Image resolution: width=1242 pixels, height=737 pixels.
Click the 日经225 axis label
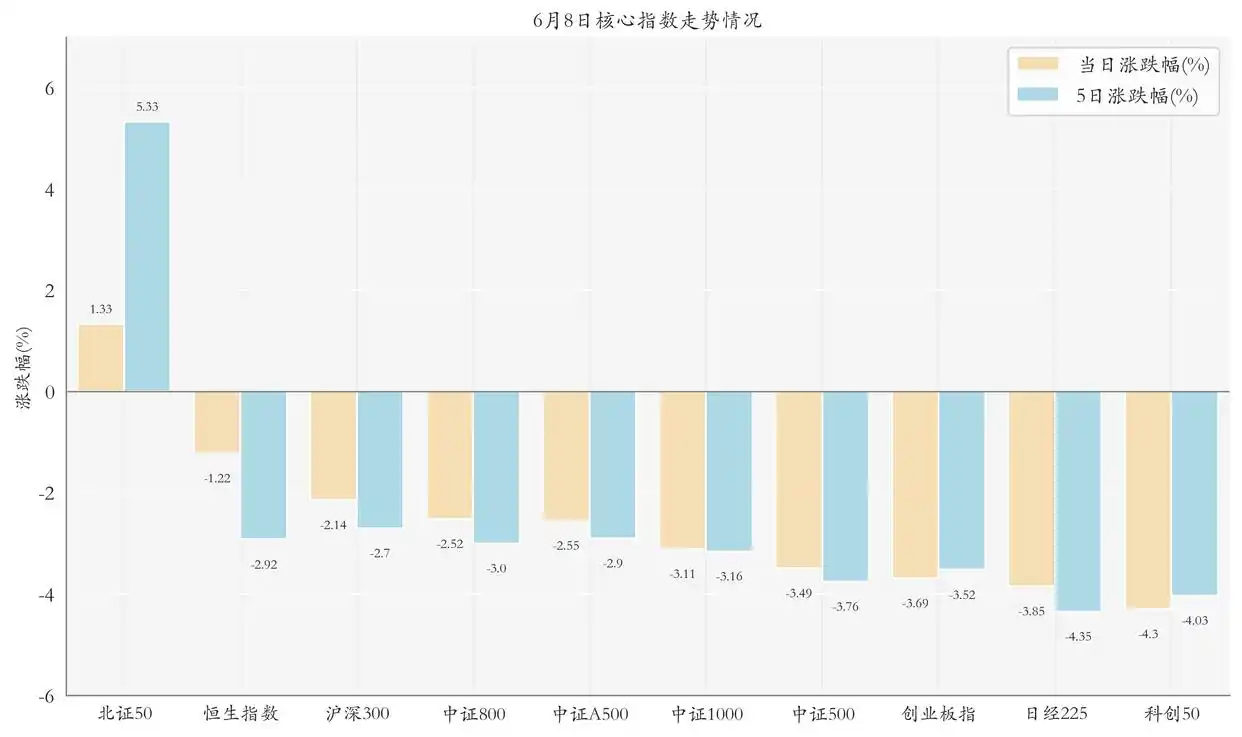pos(1055,714)
